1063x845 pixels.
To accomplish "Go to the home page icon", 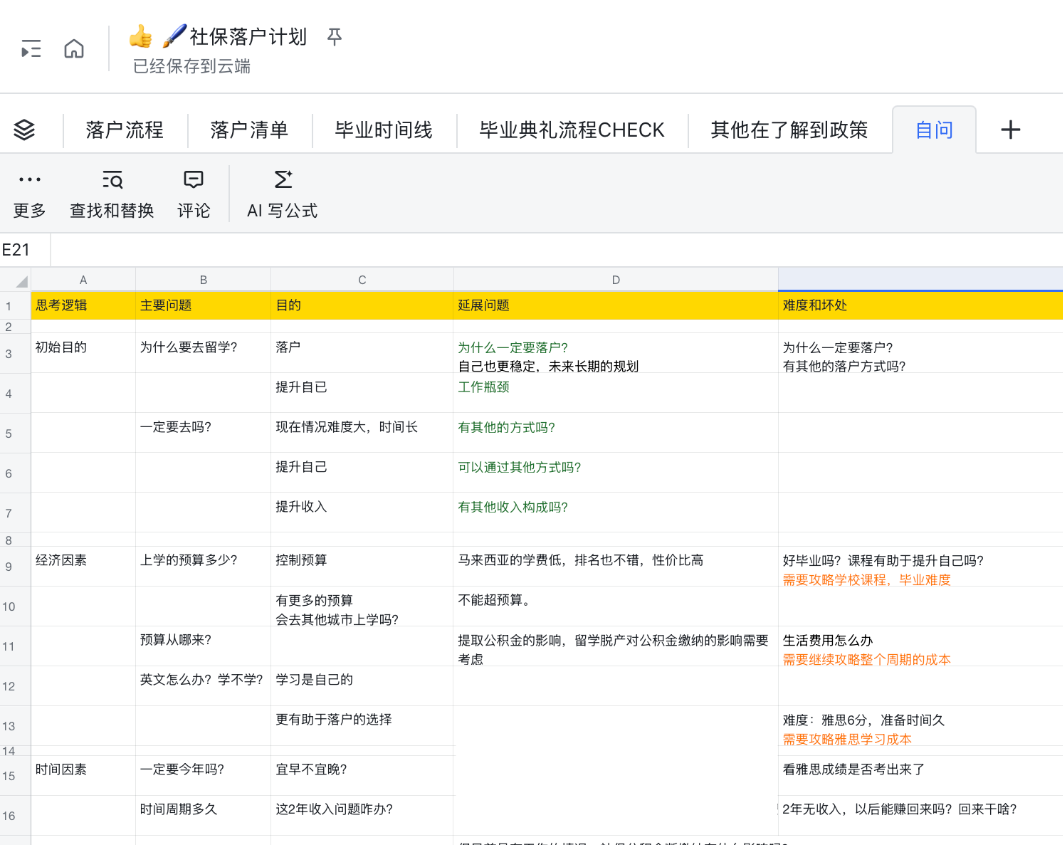I will 74,49.
